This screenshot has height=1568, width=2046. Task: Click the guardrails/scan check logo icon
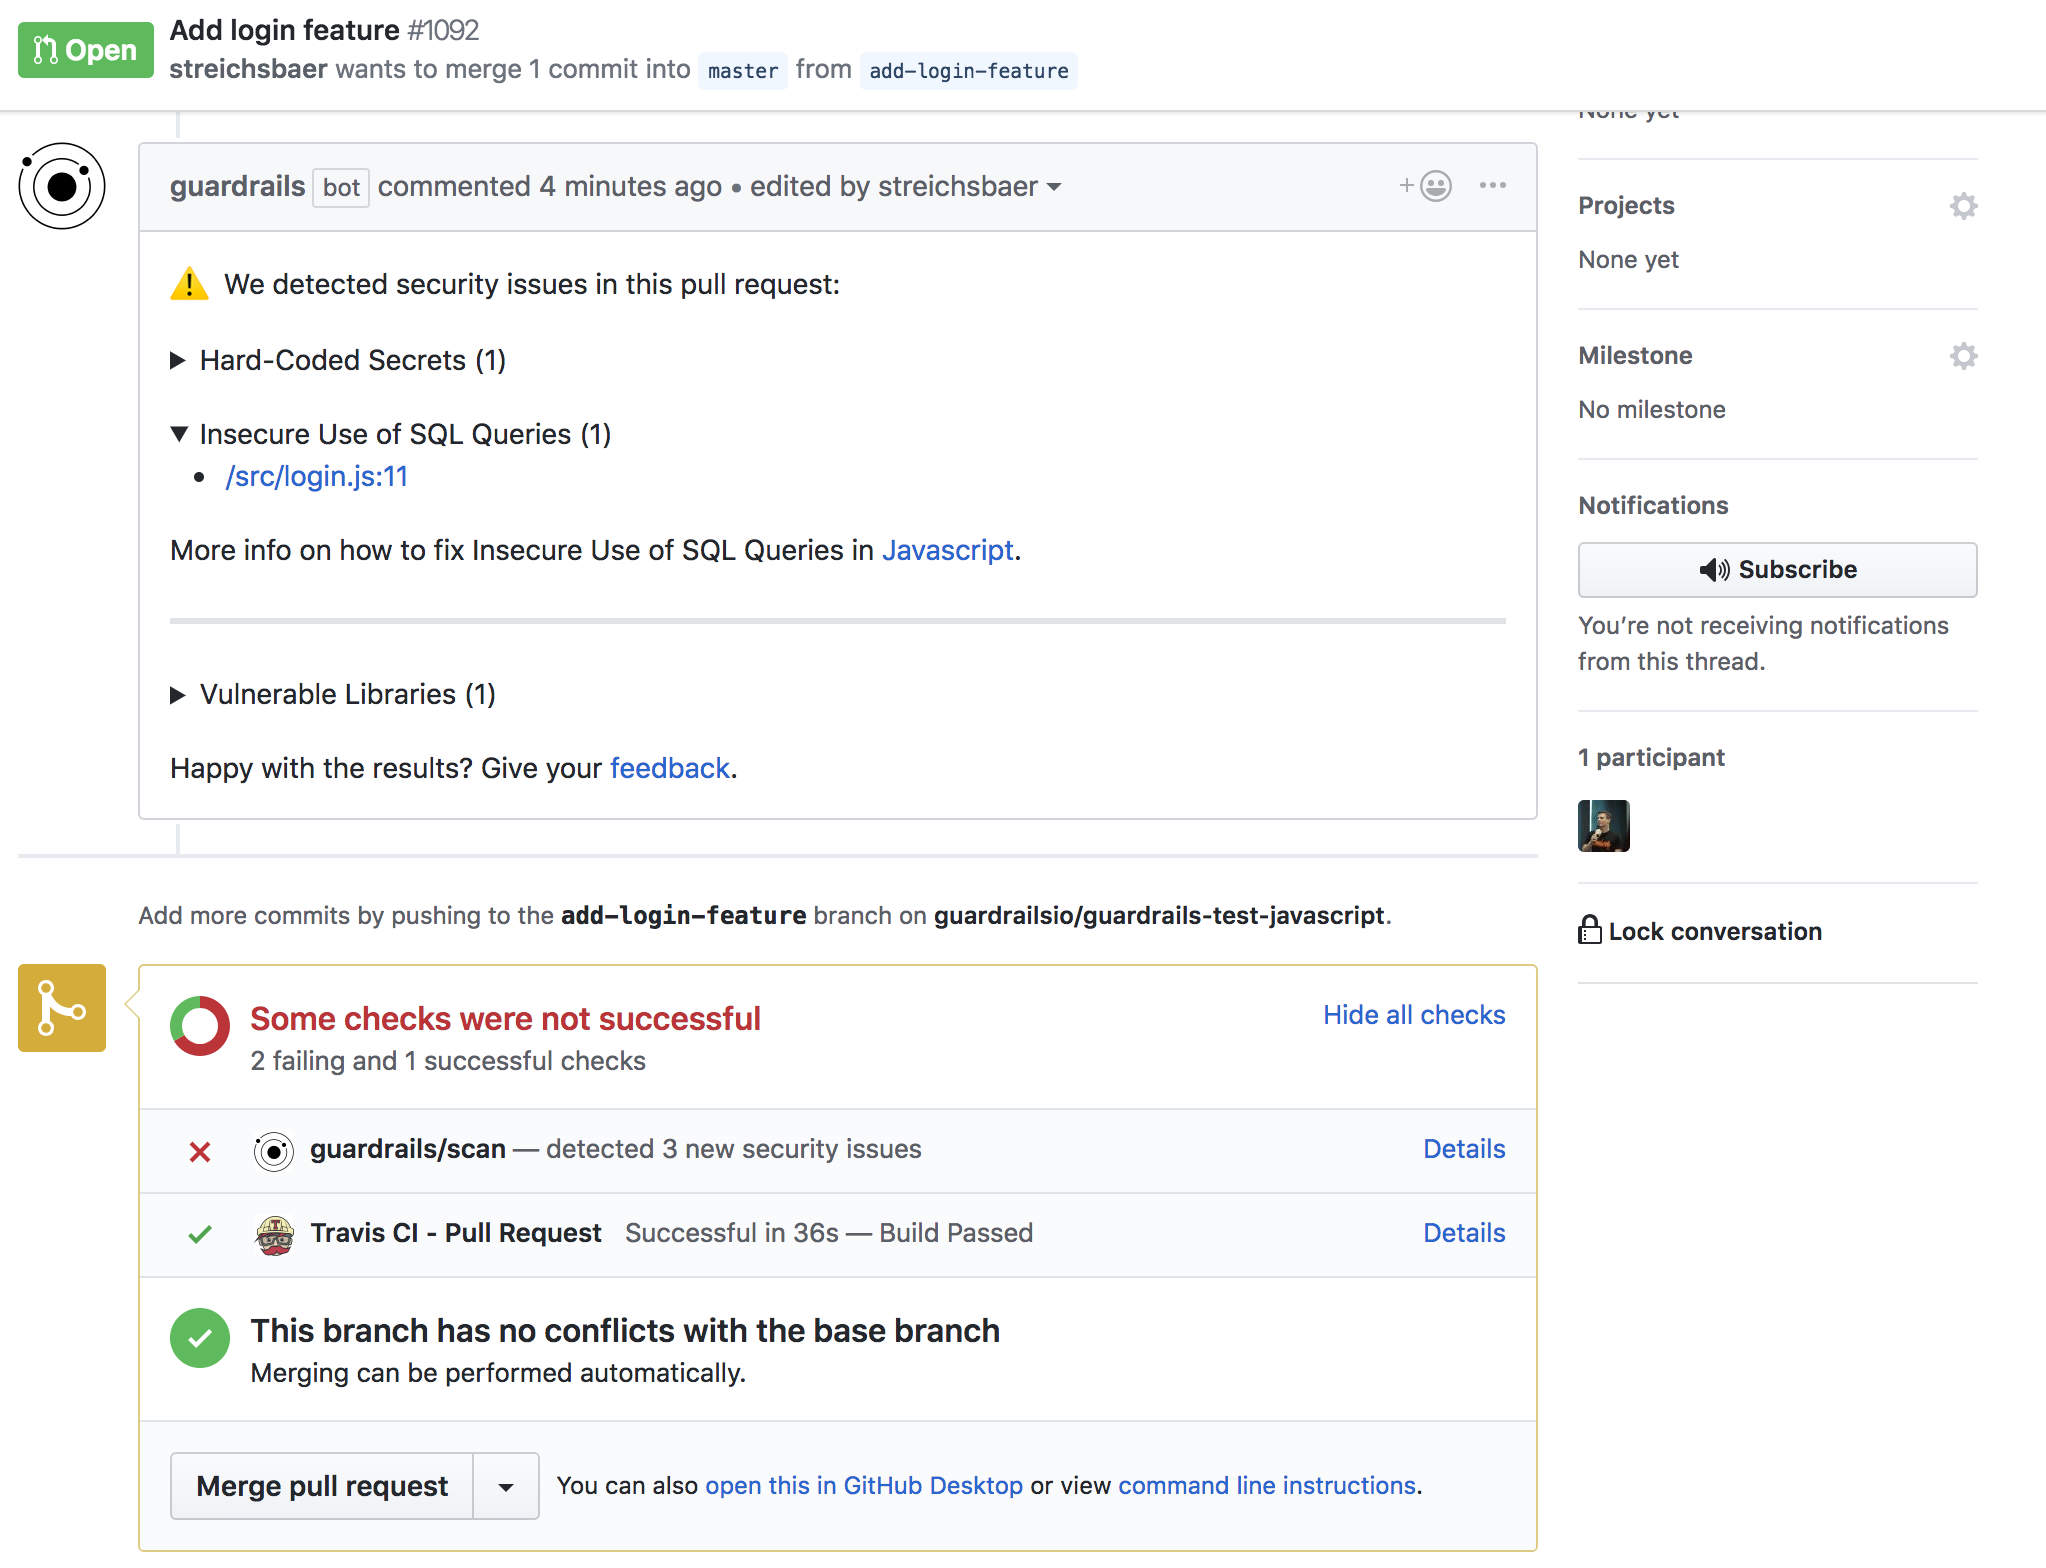point(274,1151)
